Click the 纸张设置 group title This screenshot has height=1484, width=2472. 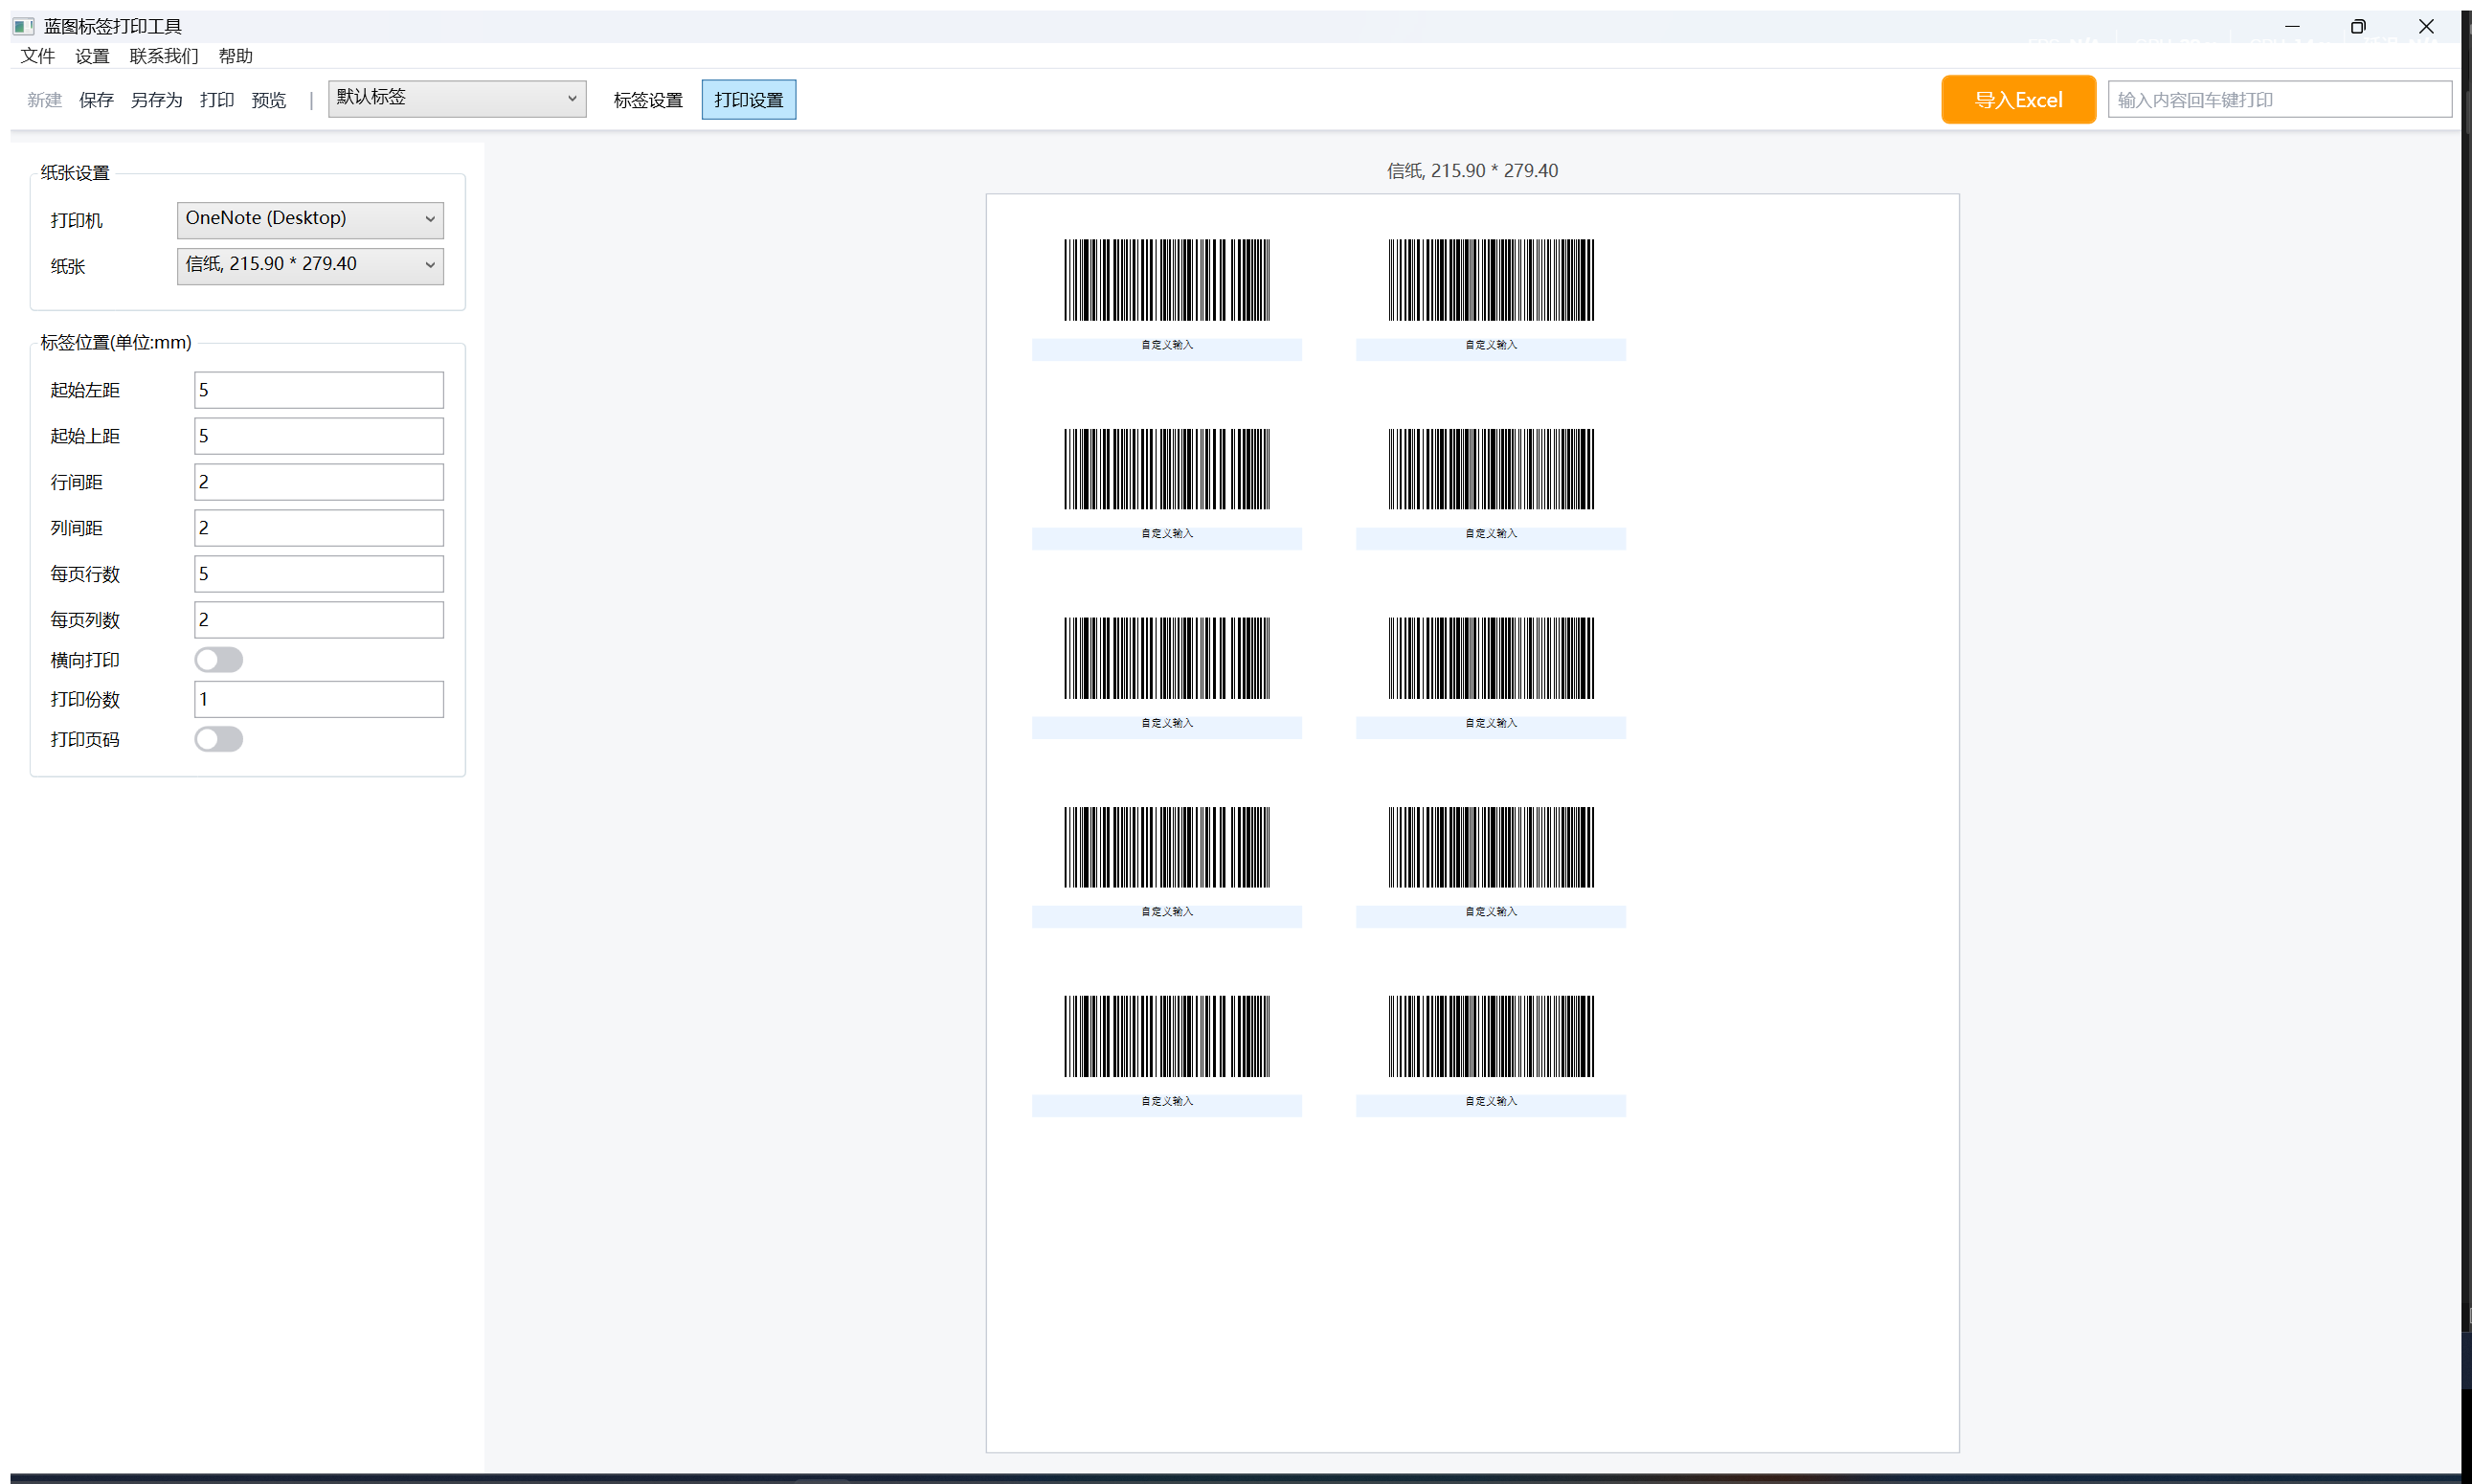[75, 173]
